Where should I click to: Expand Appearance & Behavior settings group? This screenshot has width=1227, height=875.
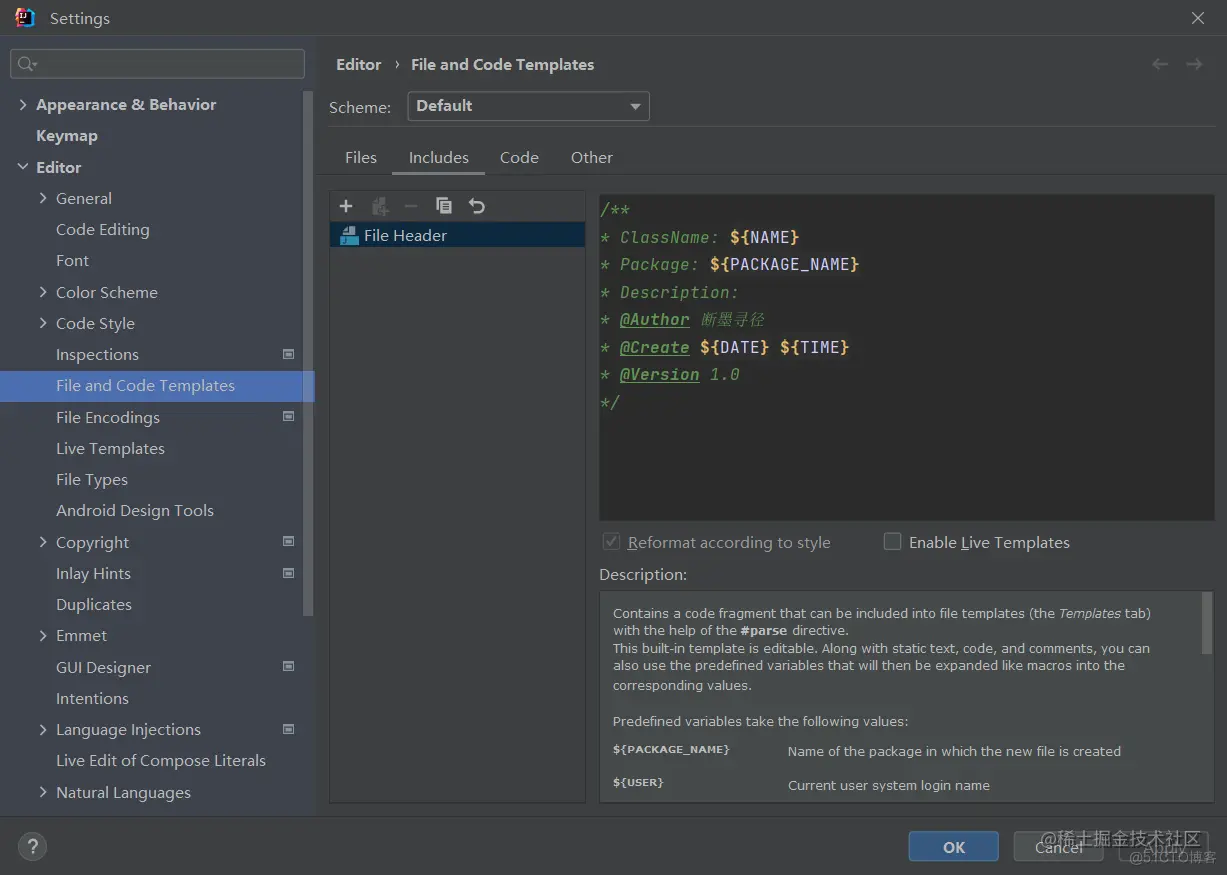(22, 104)
